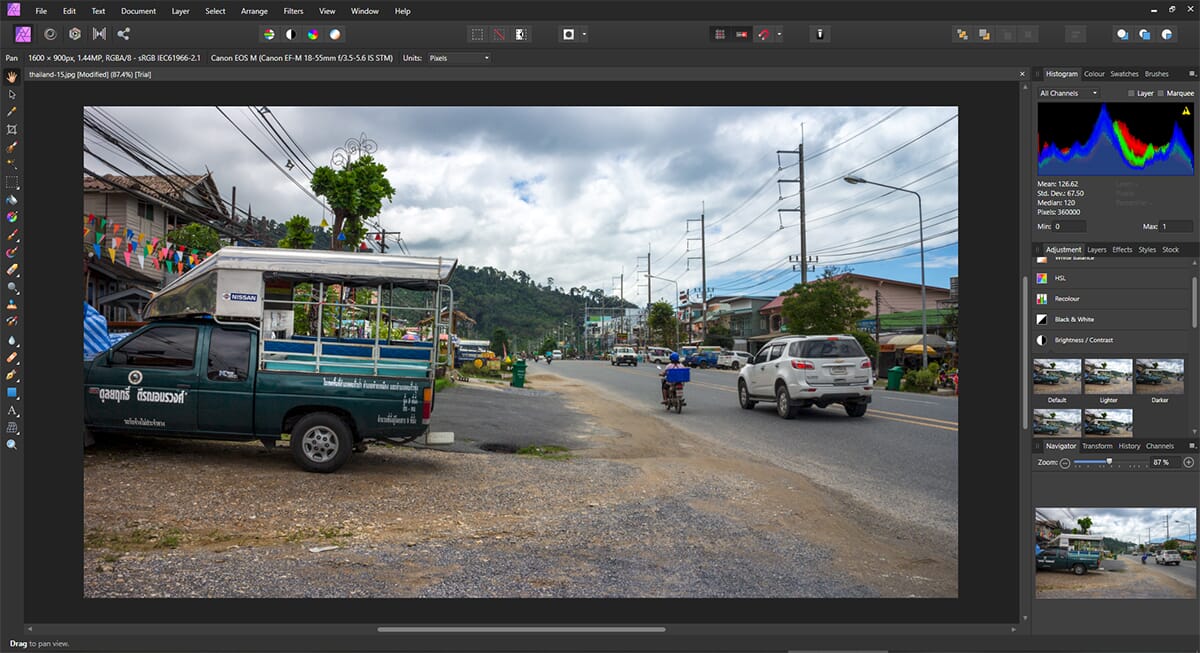Select the Crop tool
The width and height of the screenshot is (1200, 653).
12,129
